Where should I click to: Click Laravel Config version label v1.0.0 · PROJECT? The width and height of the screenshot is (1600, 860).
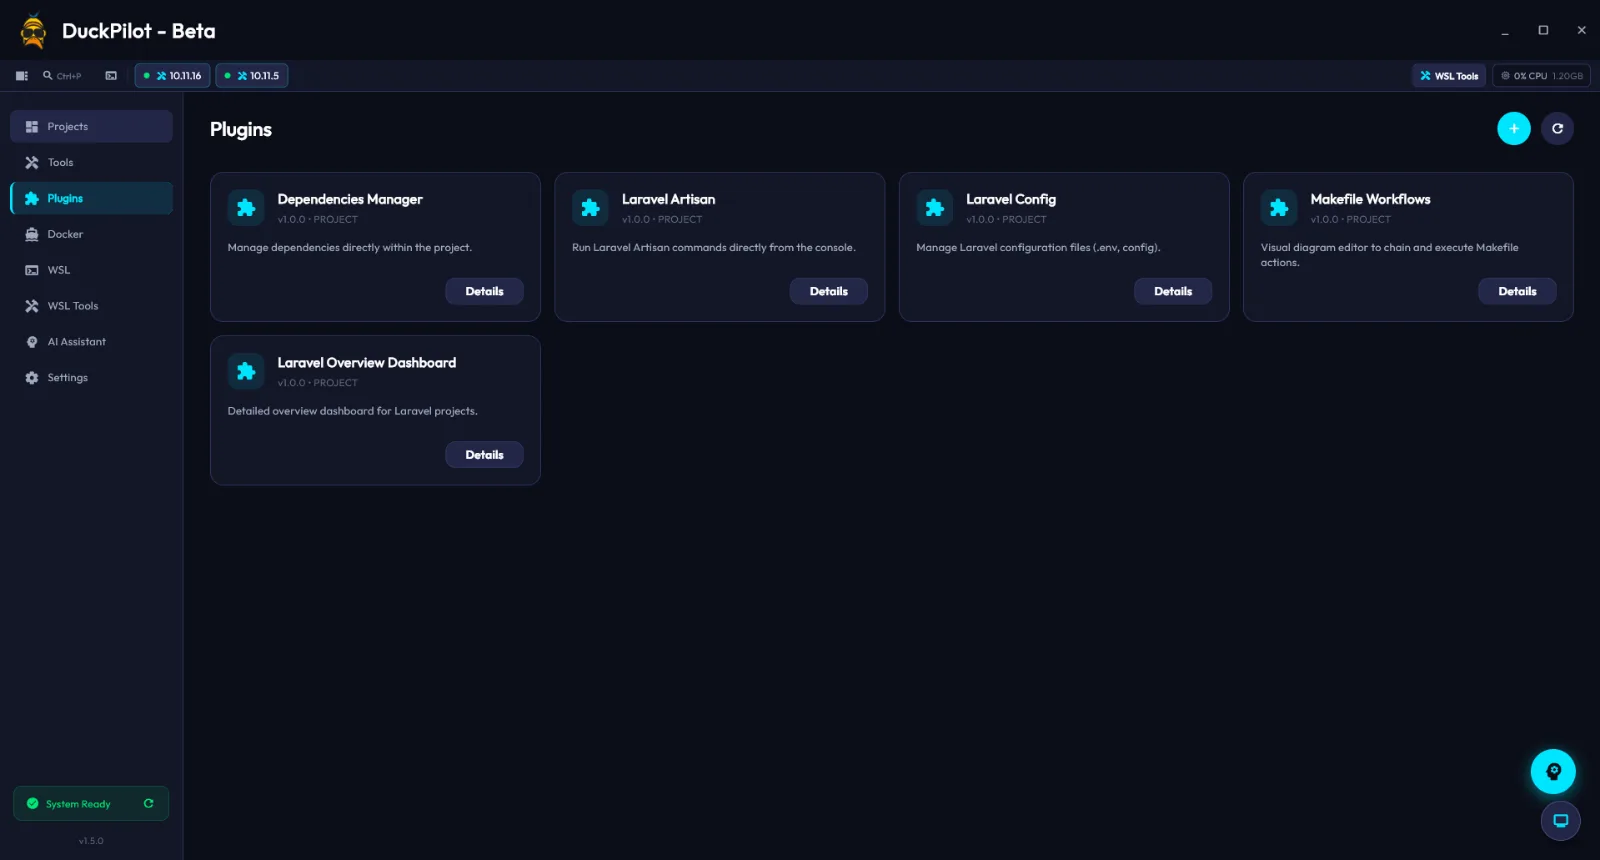(x=1006, y=219)
